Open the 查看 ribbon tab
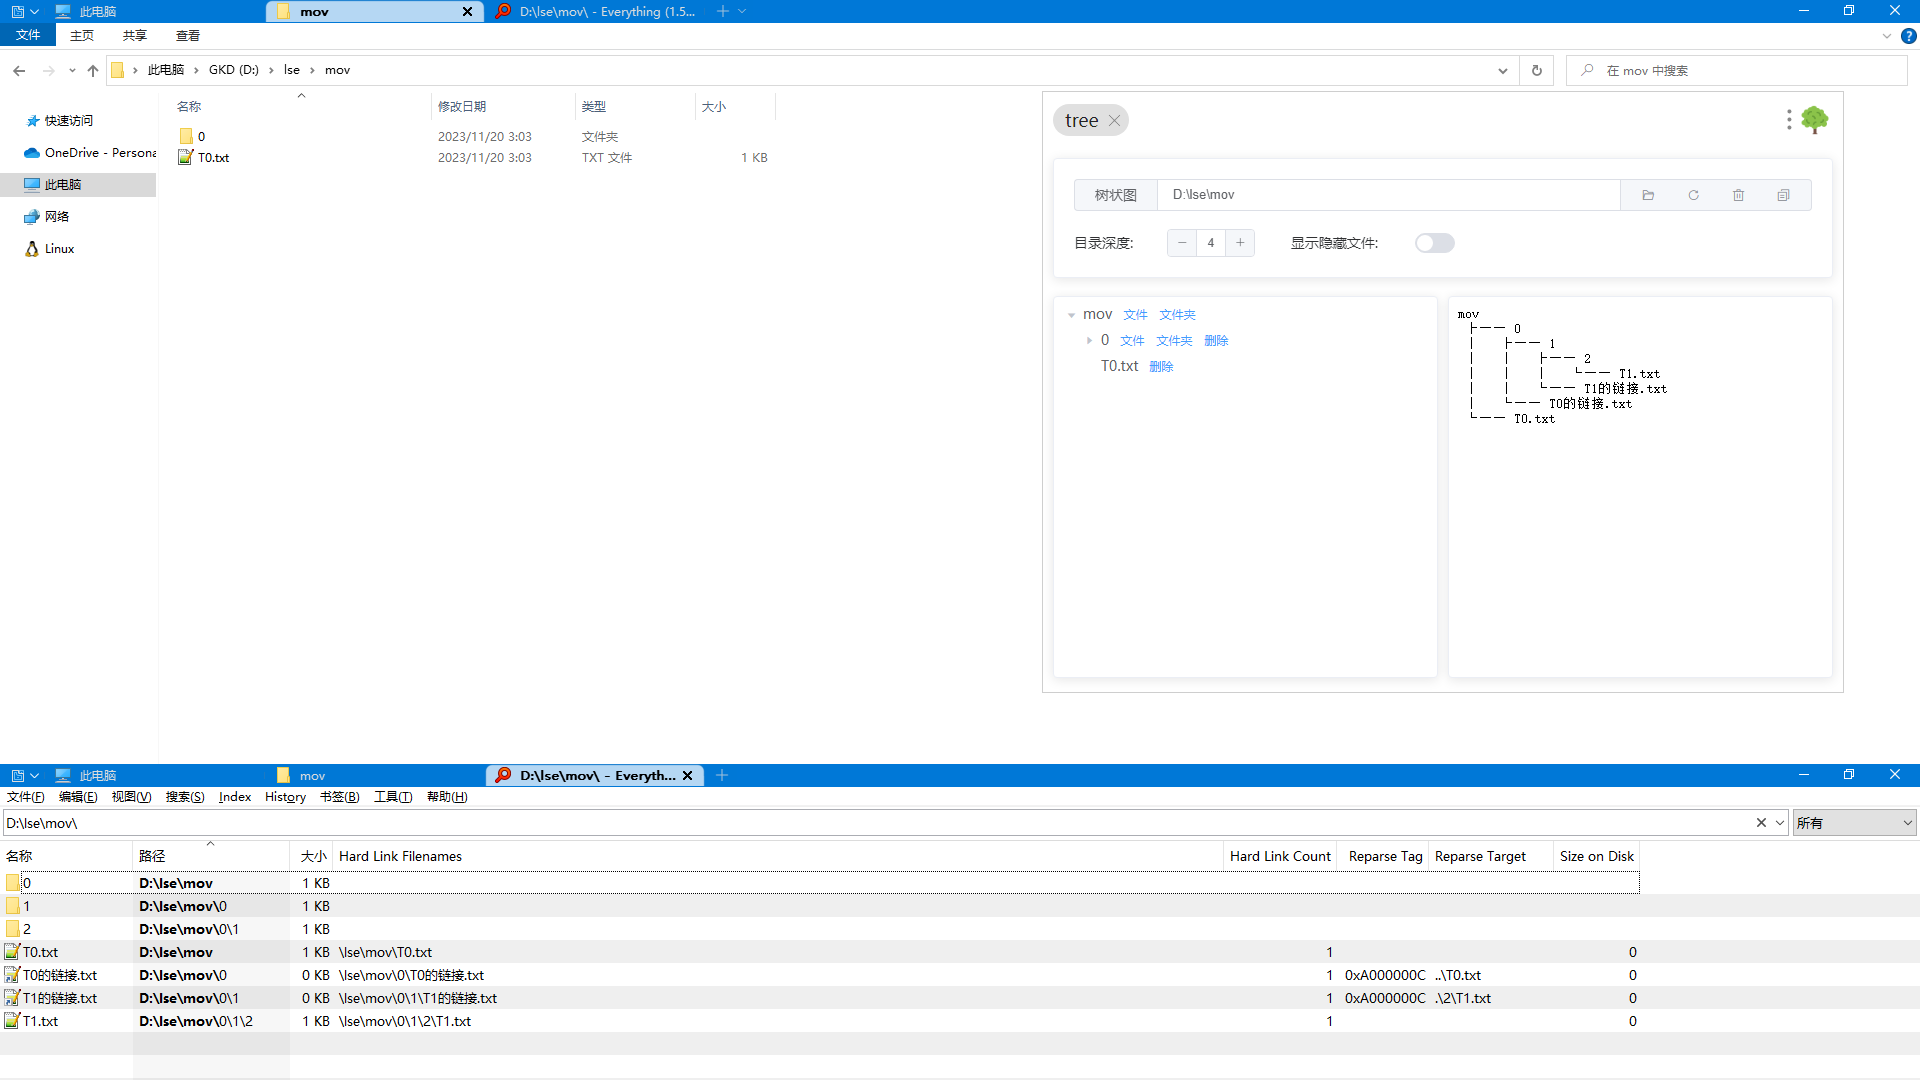Image resolution: width=1920 pixels, height=1080 pixels. point(187,36)
